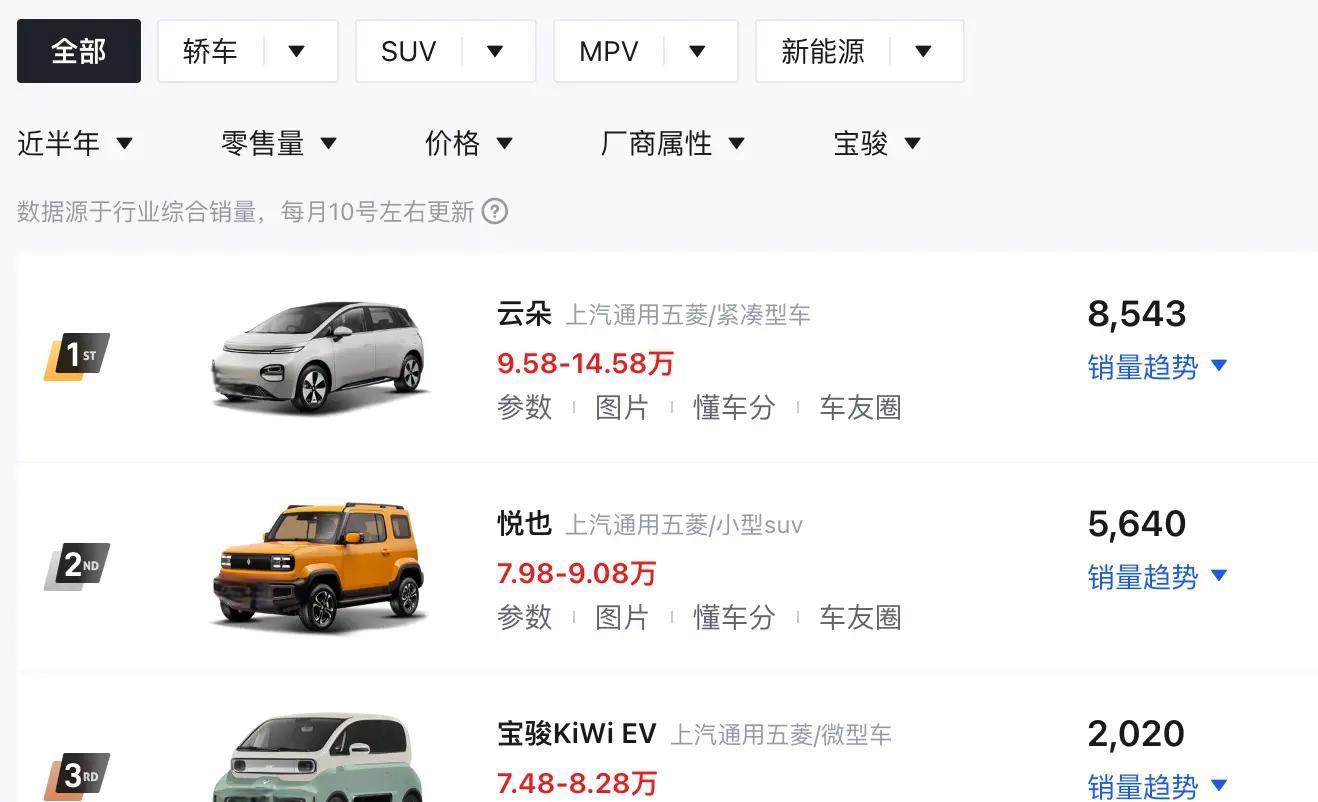
Task: Click the 3rd place rank badge
Action: point(77,777)
